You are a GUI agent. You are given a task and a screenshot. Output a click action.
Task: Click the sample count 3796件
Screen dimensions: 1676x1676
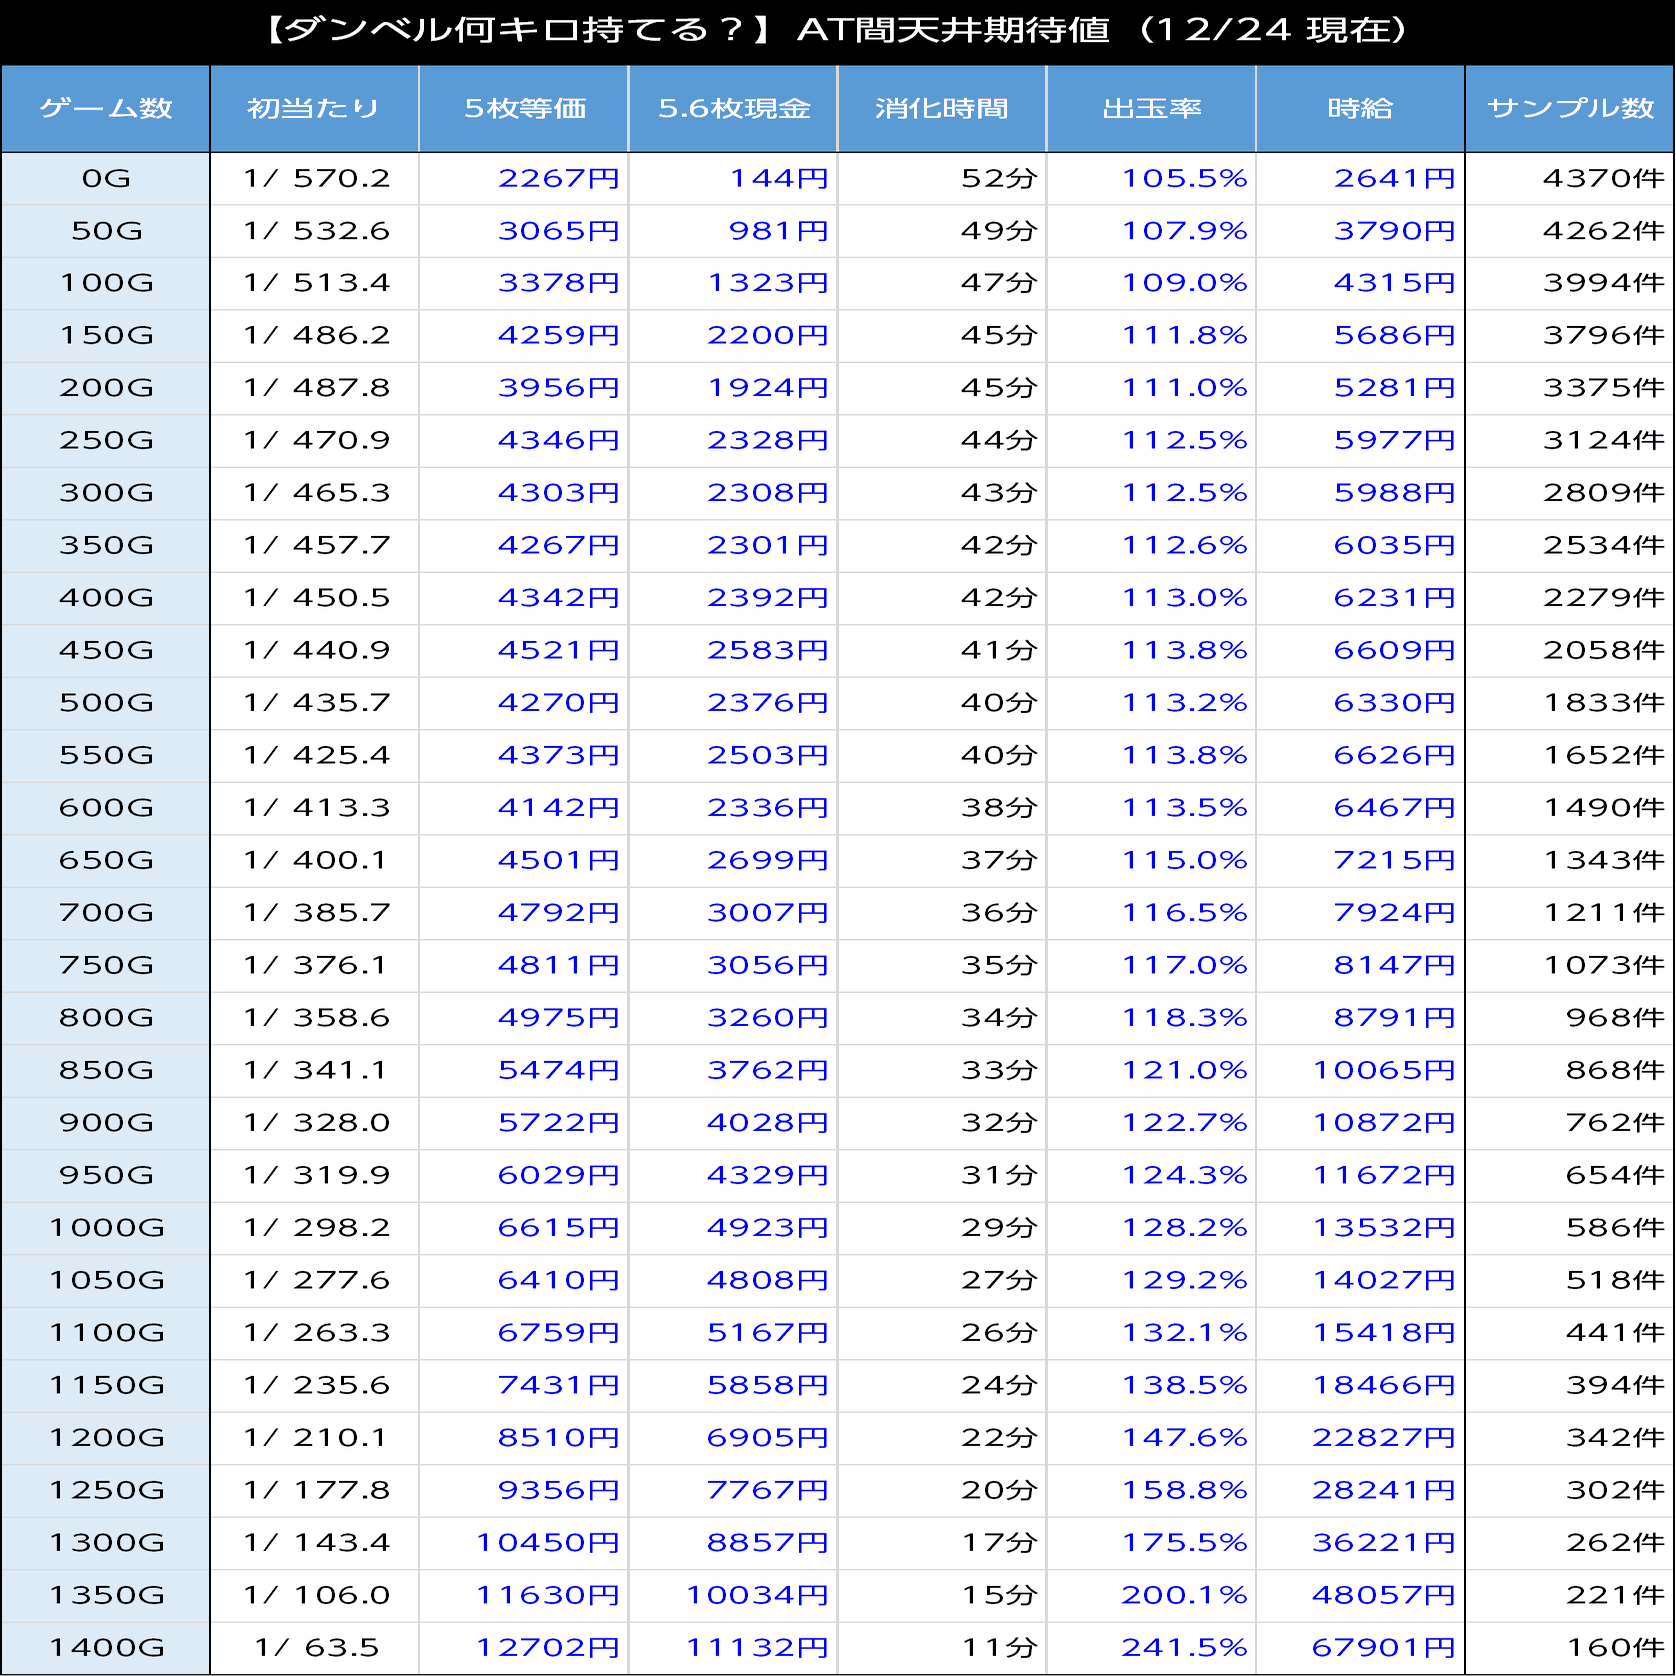click(x=1603, y=336)
